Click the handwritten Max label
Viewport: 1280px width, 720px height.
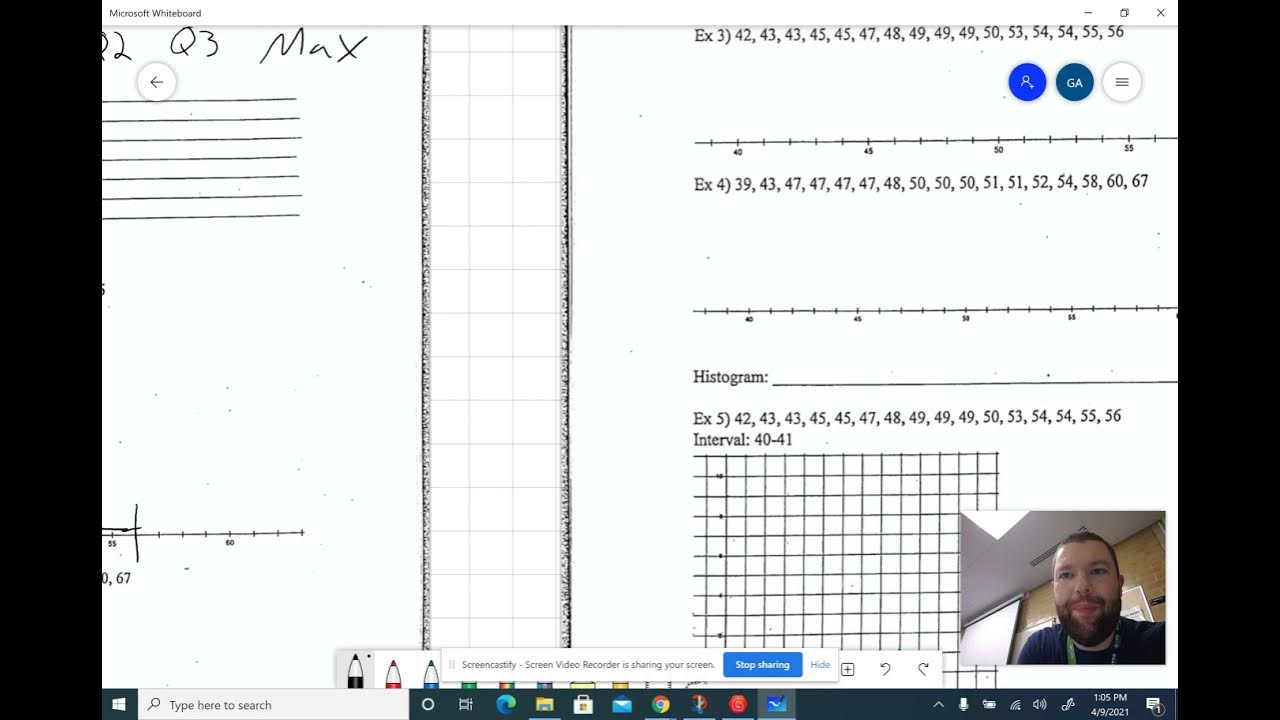314,47
